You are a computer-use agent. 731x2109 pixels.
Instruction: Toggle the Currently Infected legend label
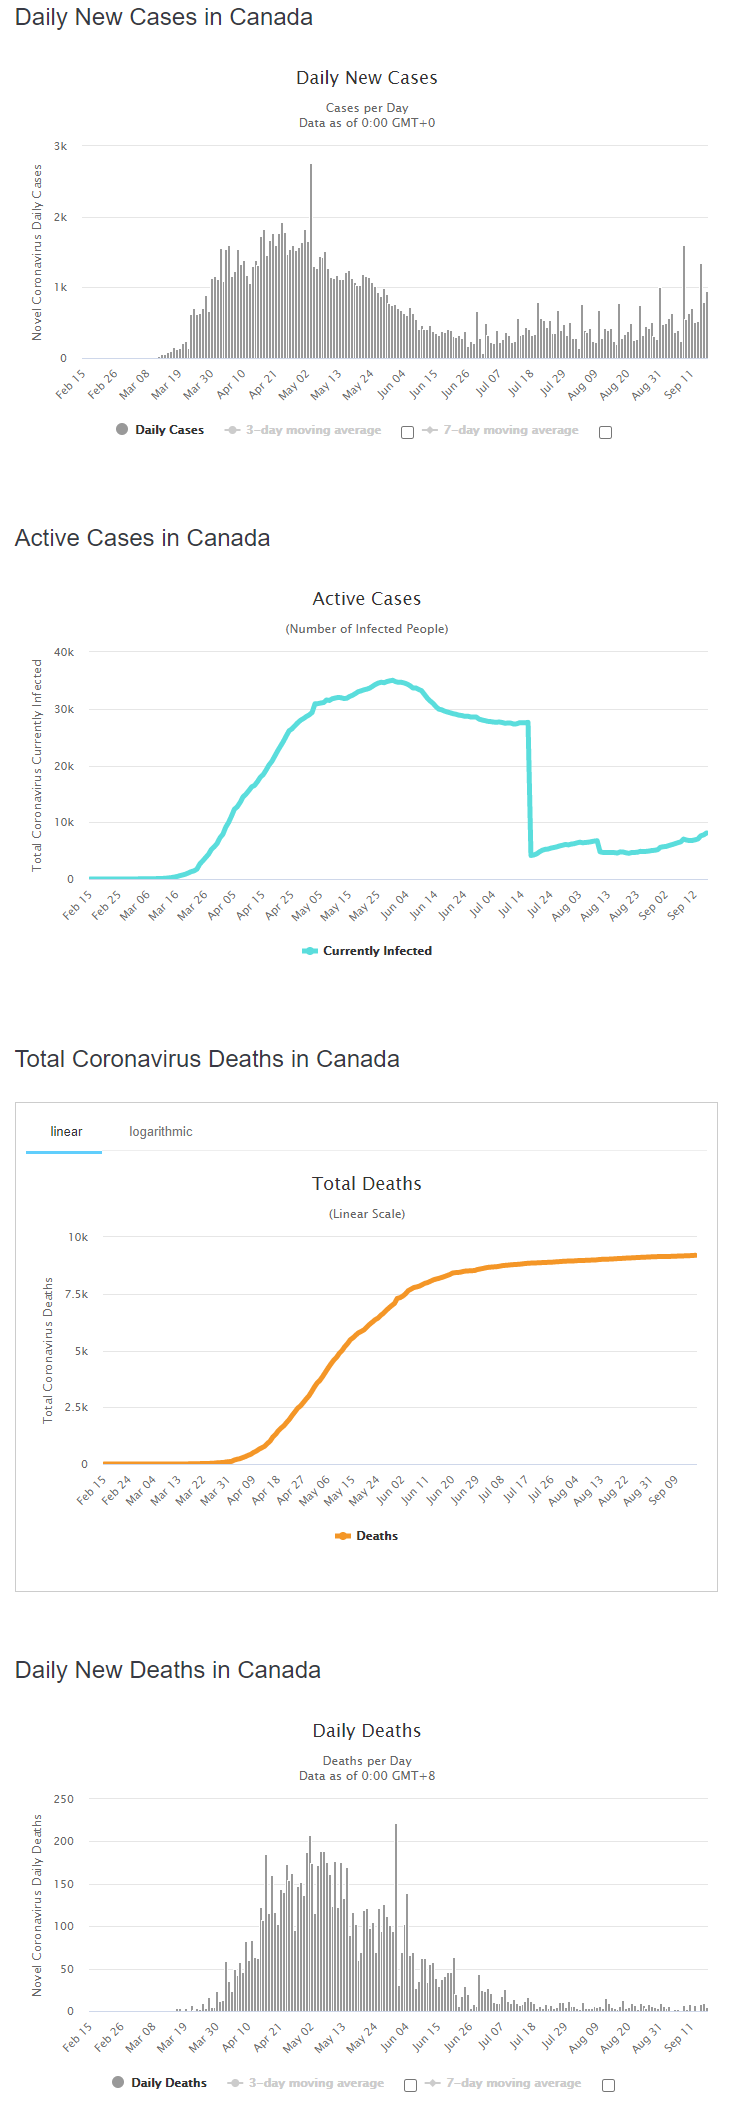(378, 951)
